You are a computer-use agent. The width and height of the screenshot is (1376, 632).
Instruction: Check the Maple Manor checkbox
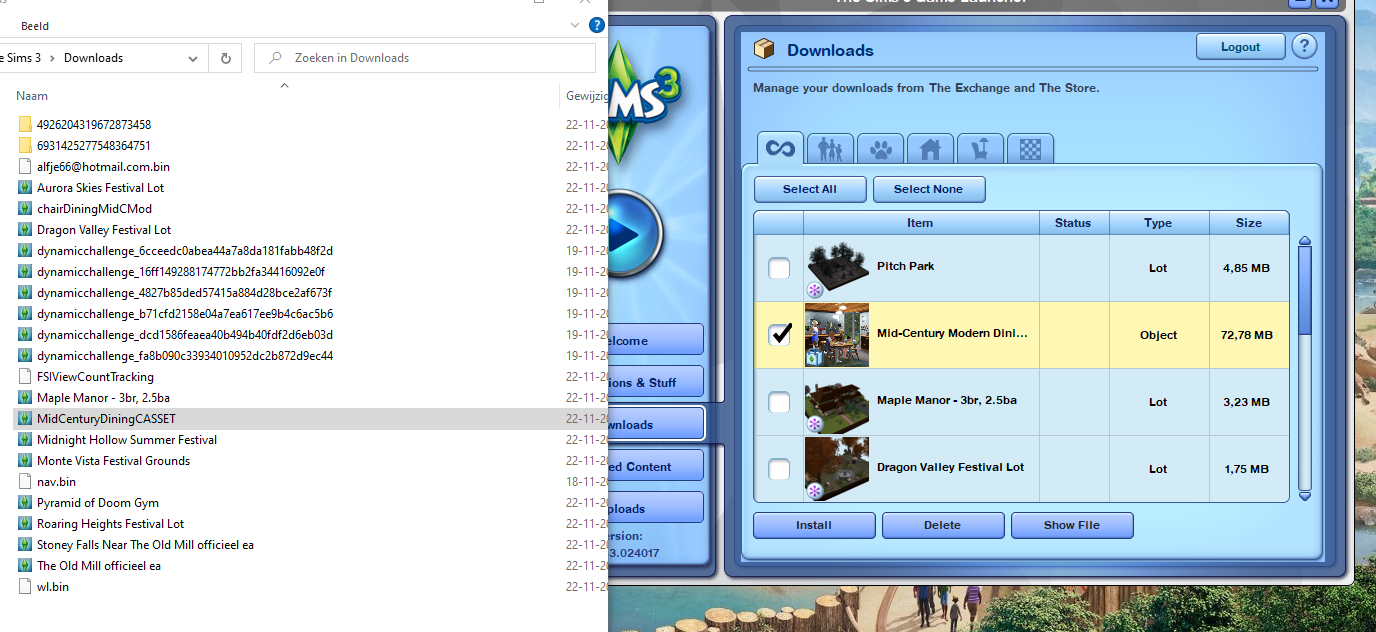tap(779, 402)
